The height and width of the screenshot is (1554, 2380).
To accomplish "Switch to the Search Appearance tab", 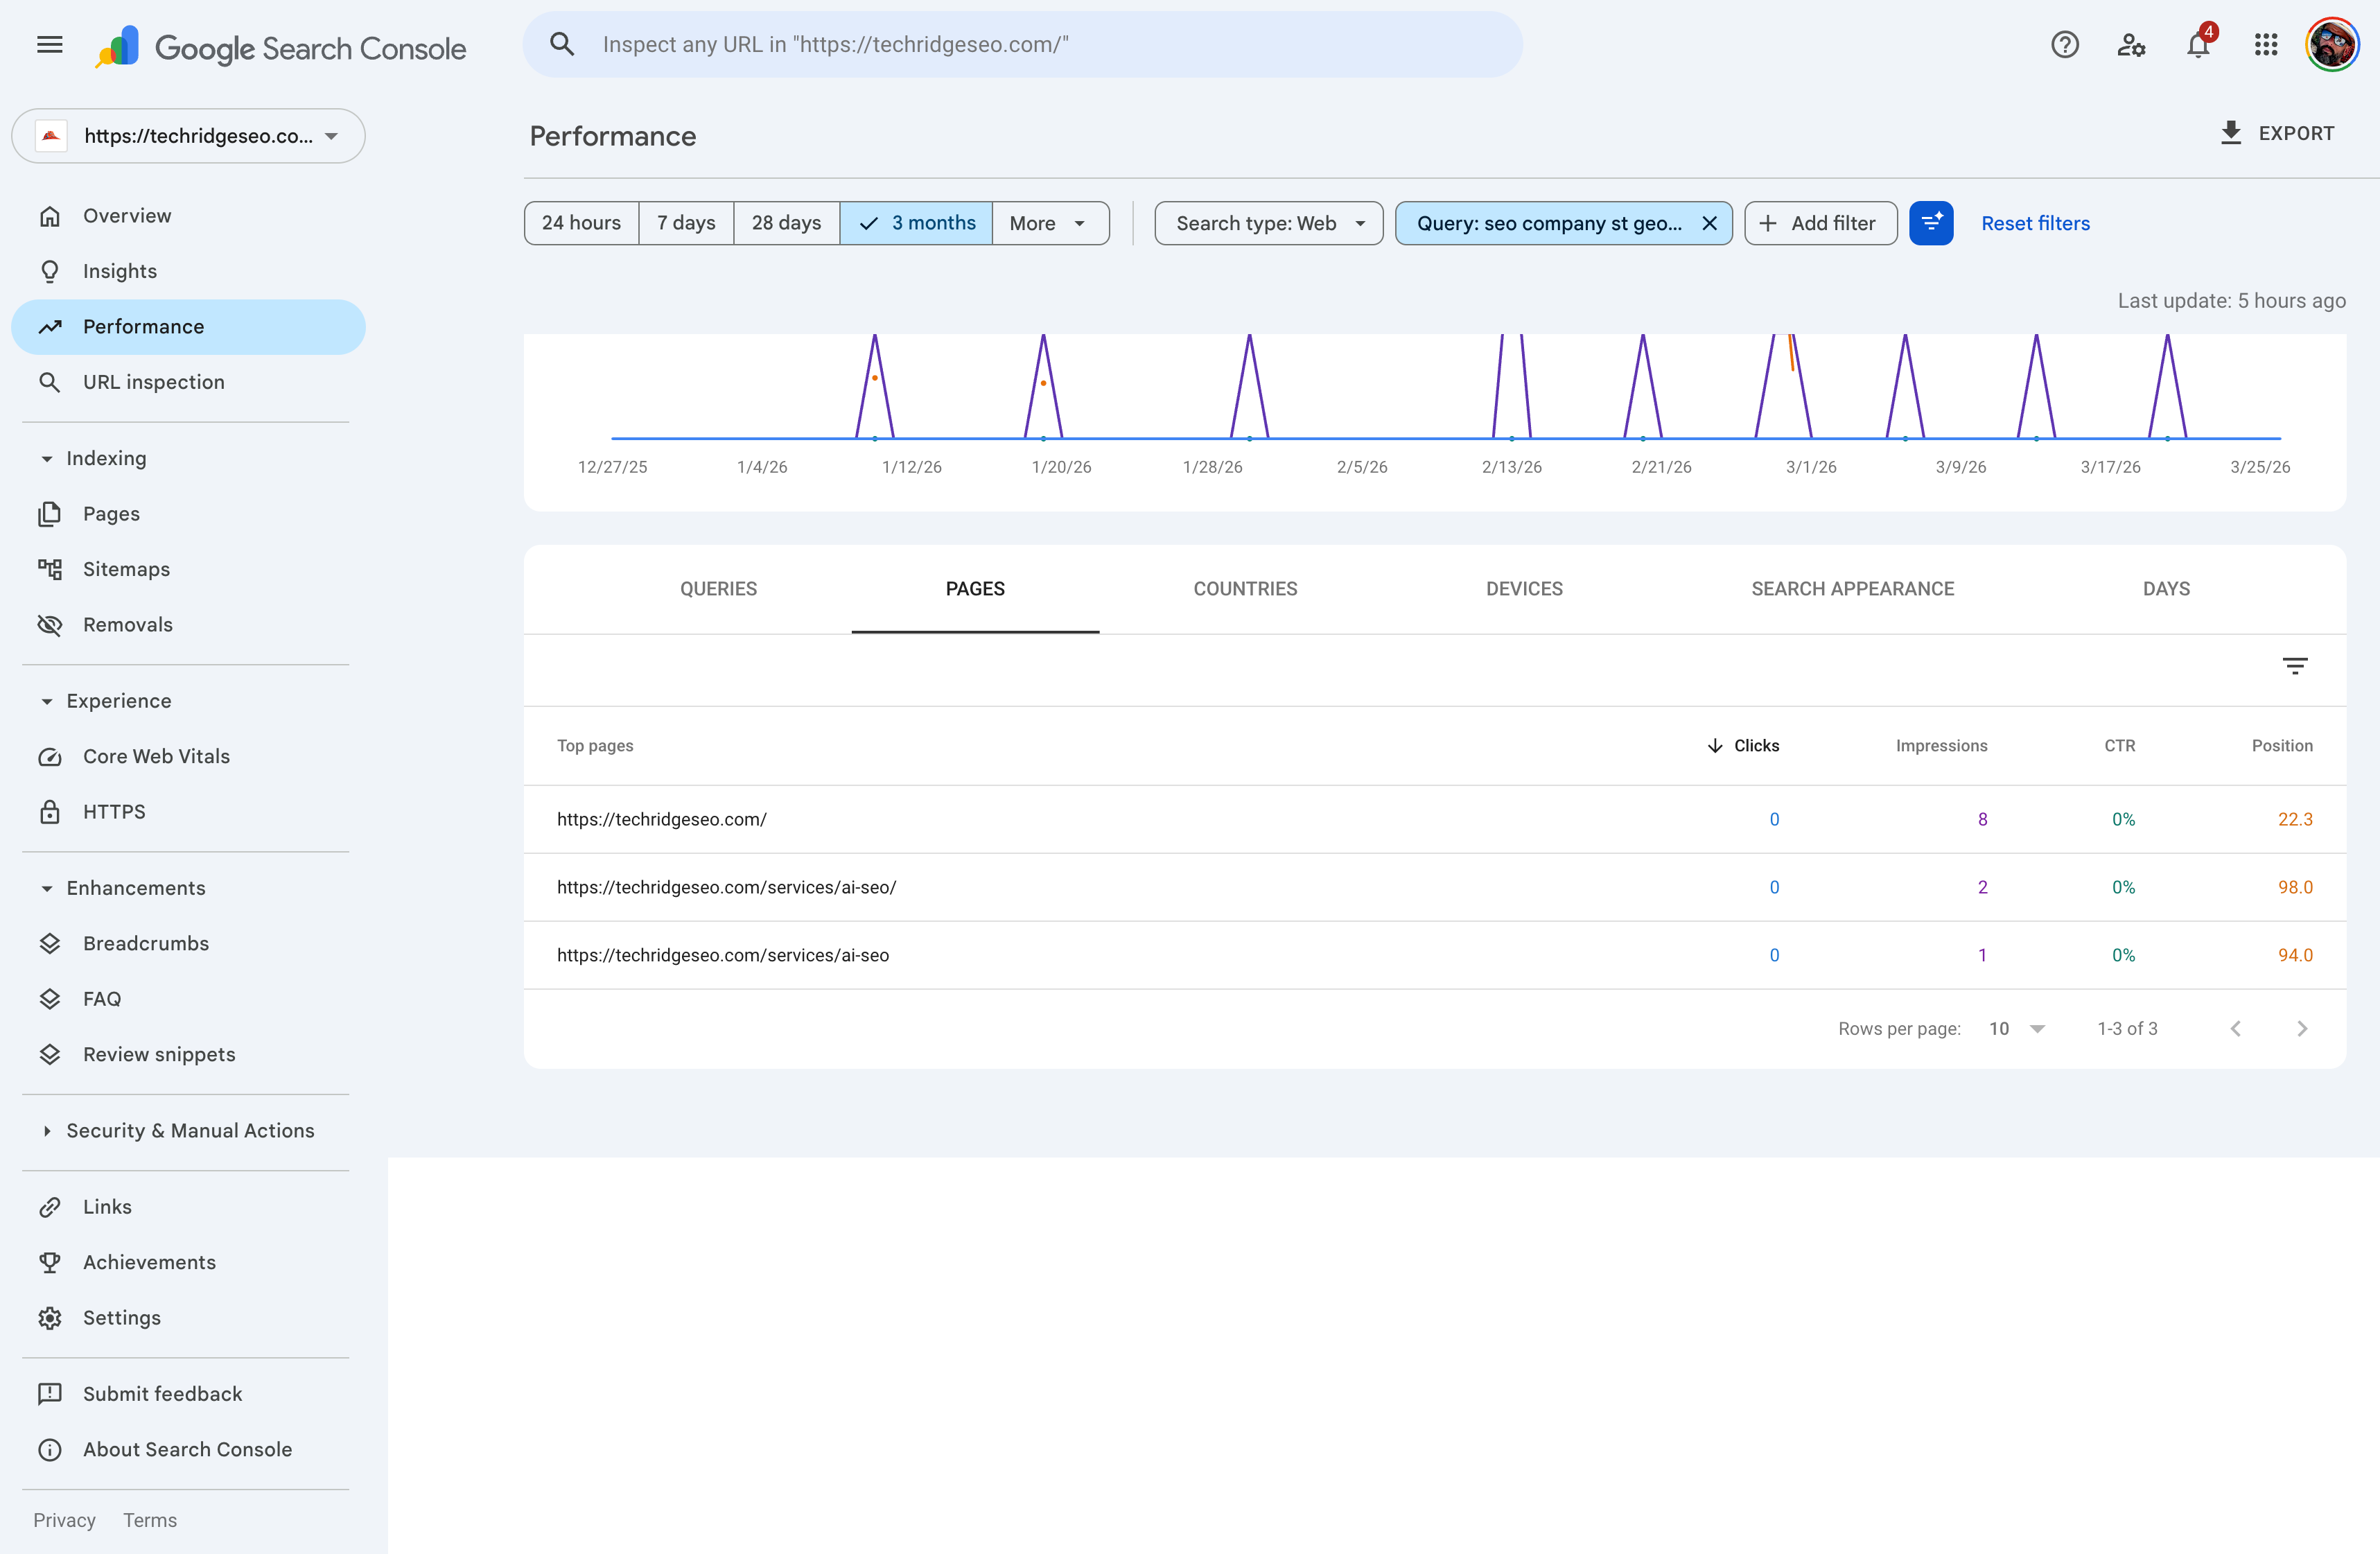I will pyautogui.click(x=1852, y=589).
